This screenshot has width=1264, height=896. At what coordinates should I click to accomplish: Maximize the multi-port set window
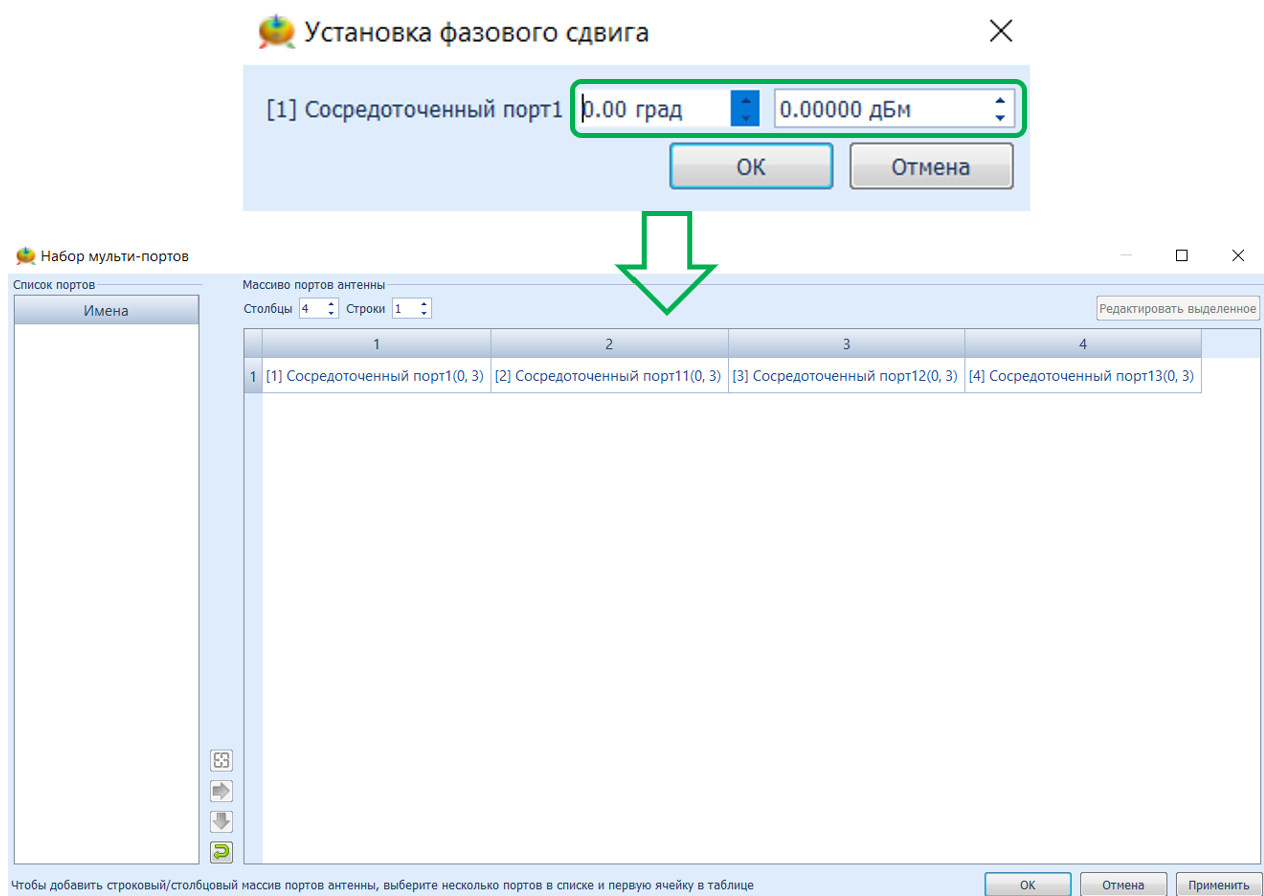tap(1181, 256)
